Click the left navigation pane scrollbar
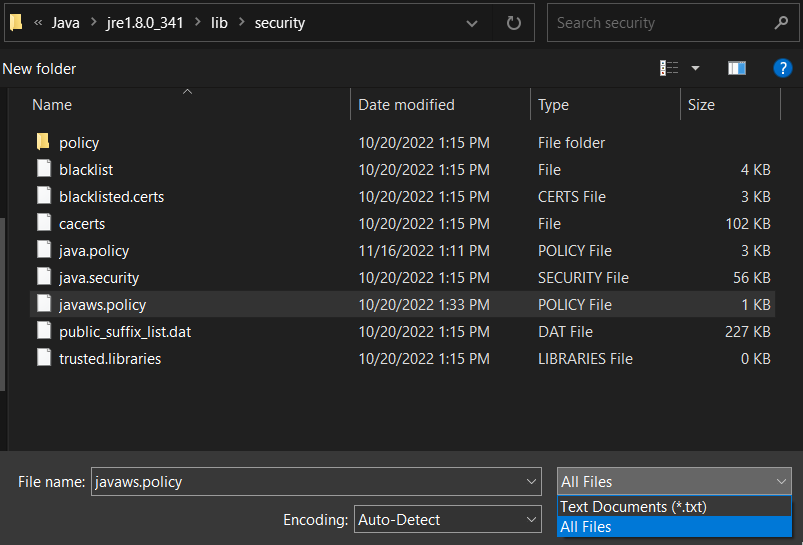 [x=3, y=305]
